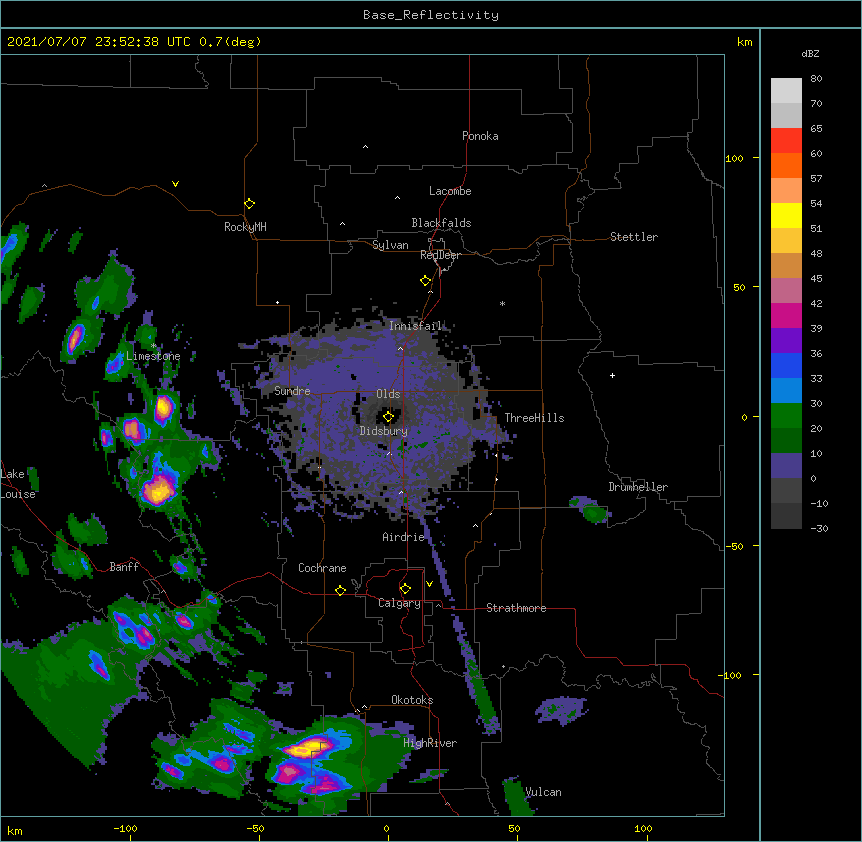Click the RockyMH label
The width and height of the screenshot is (862, 842).
[x=245, y=227]
